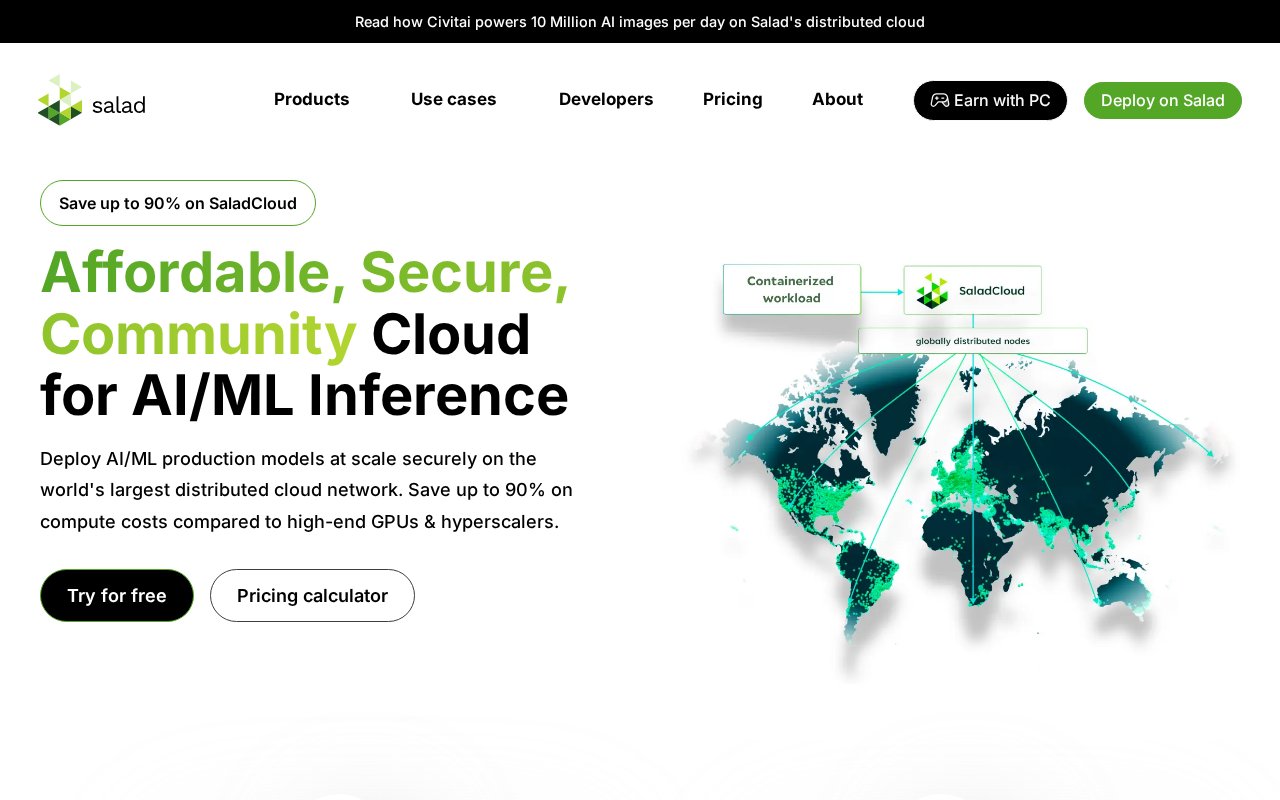Click the Try for free button
Image resolution: width=1280 pixels, height=800 pixels.
(117, 596)
